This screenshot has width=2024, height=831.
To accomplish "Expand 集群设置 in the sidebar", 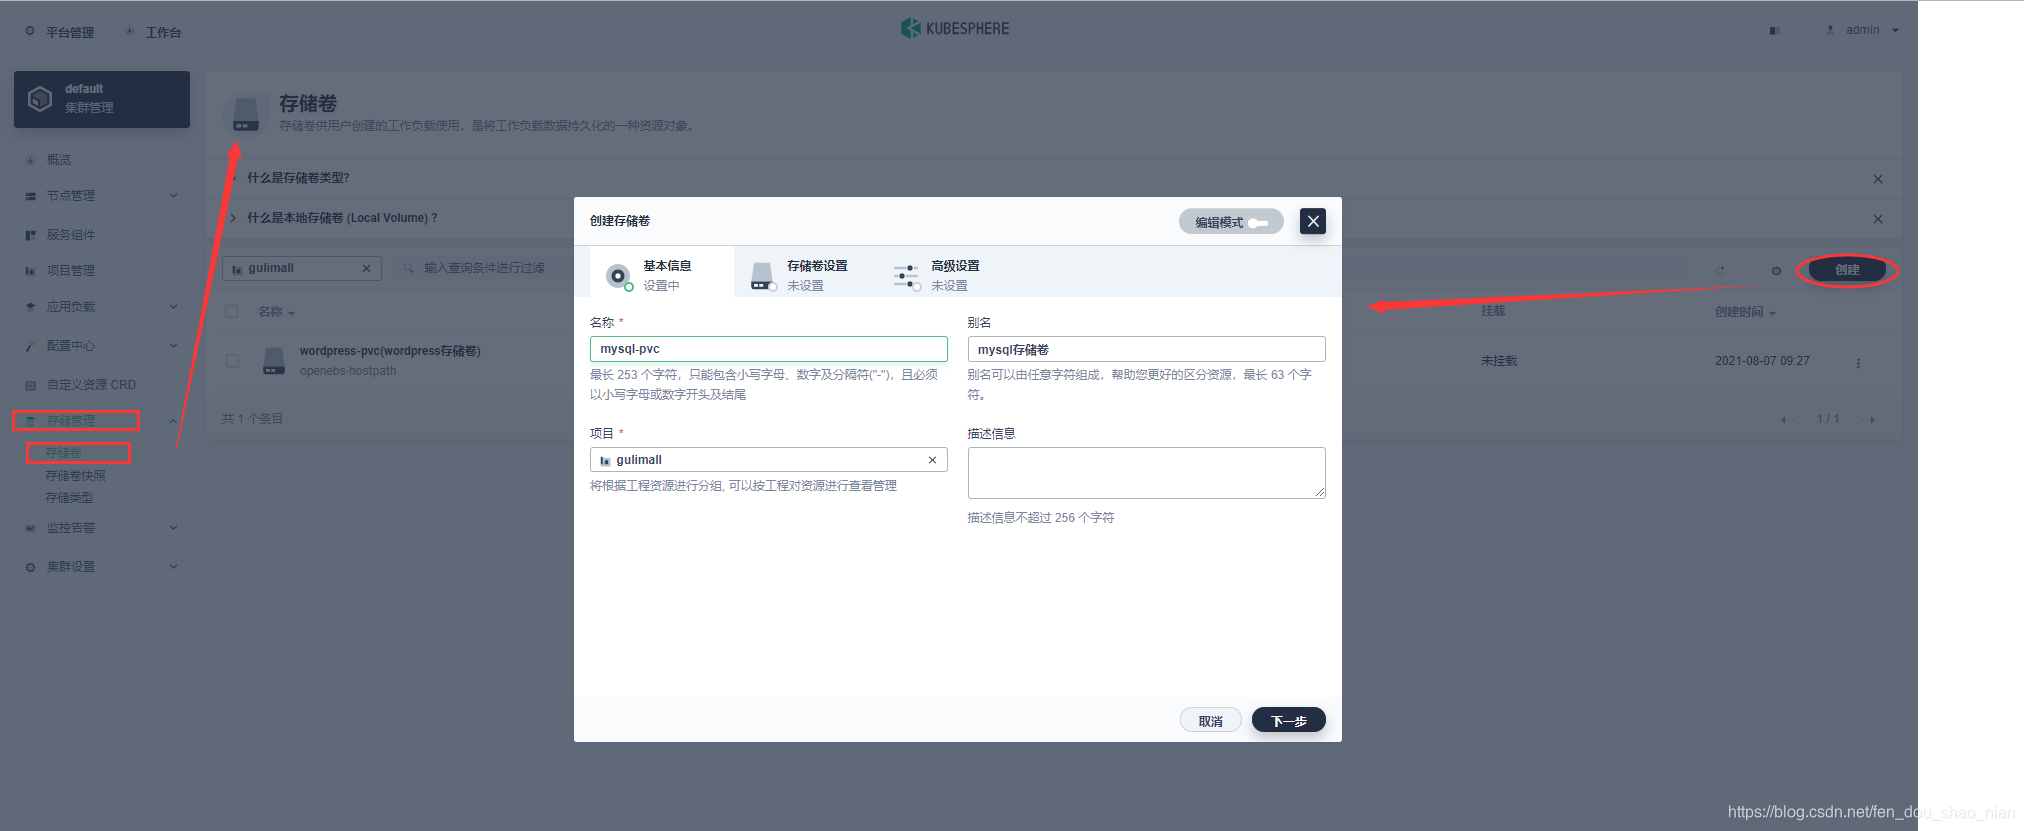I will coord(102,567).
